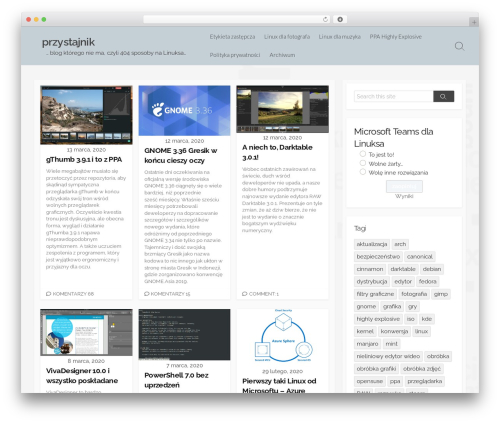Viewport: 500px width, 423px height.
Task: Open the PowerShell terminal thumbnail
Action: pos(184,334)
